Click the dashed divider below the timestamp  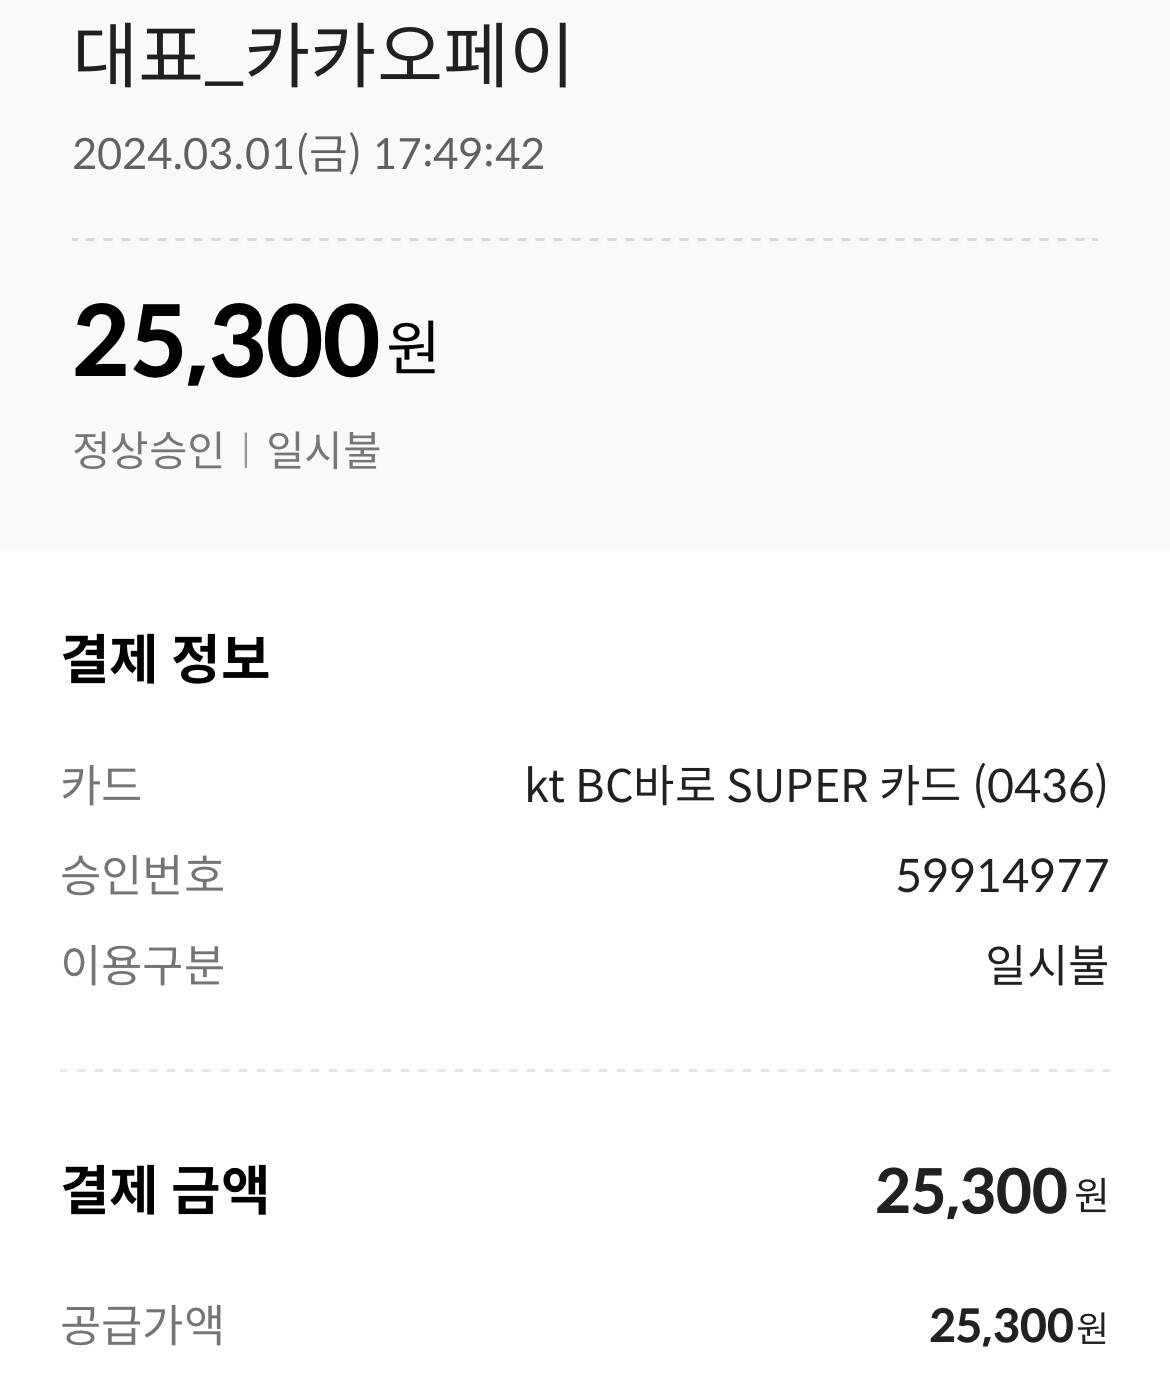585,240
